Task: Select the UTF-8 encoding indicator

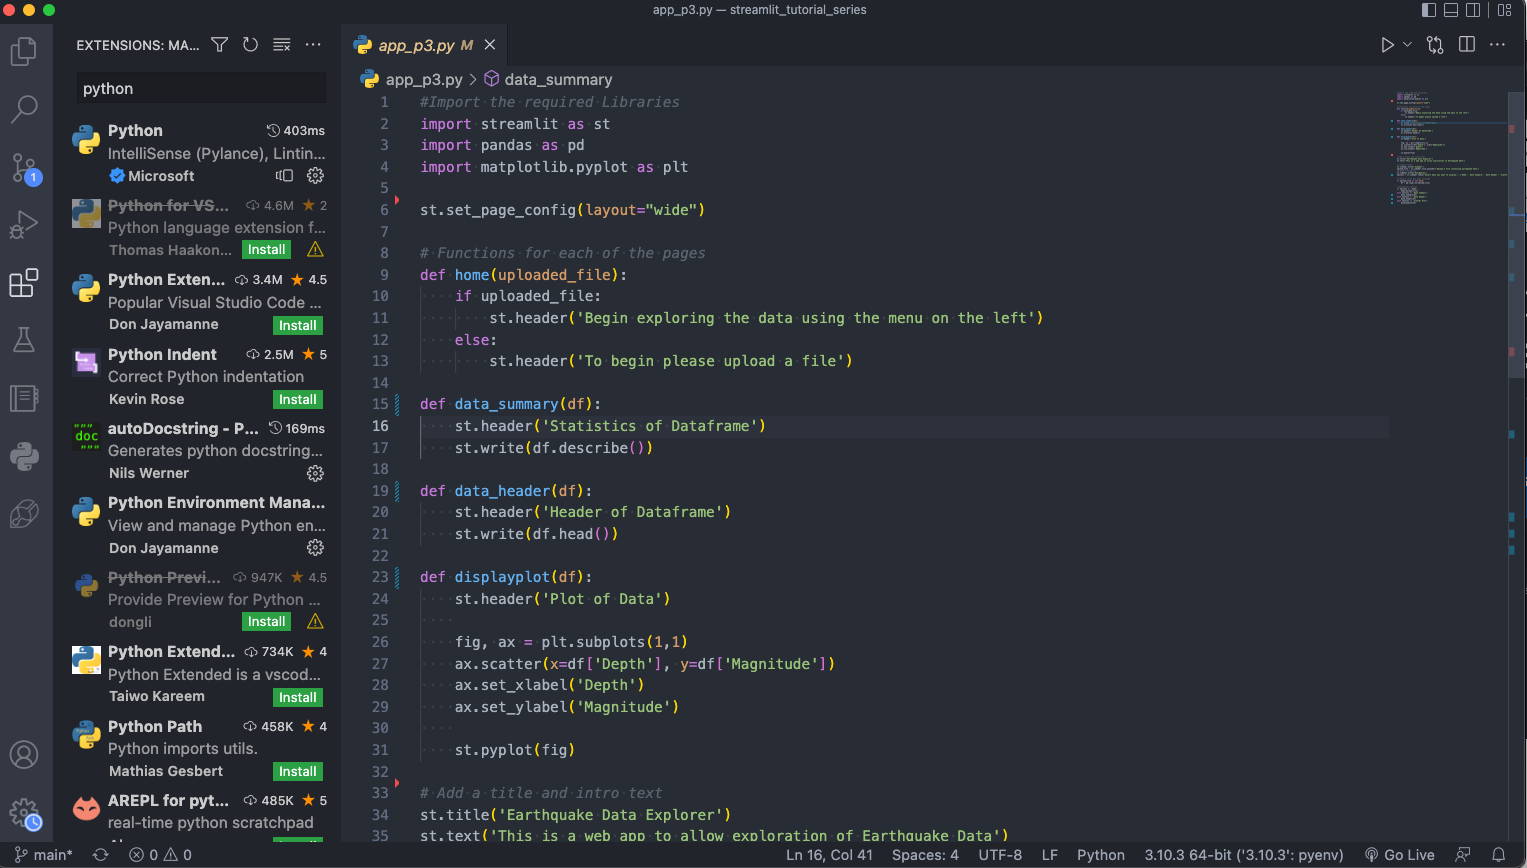Action: 1000,855
